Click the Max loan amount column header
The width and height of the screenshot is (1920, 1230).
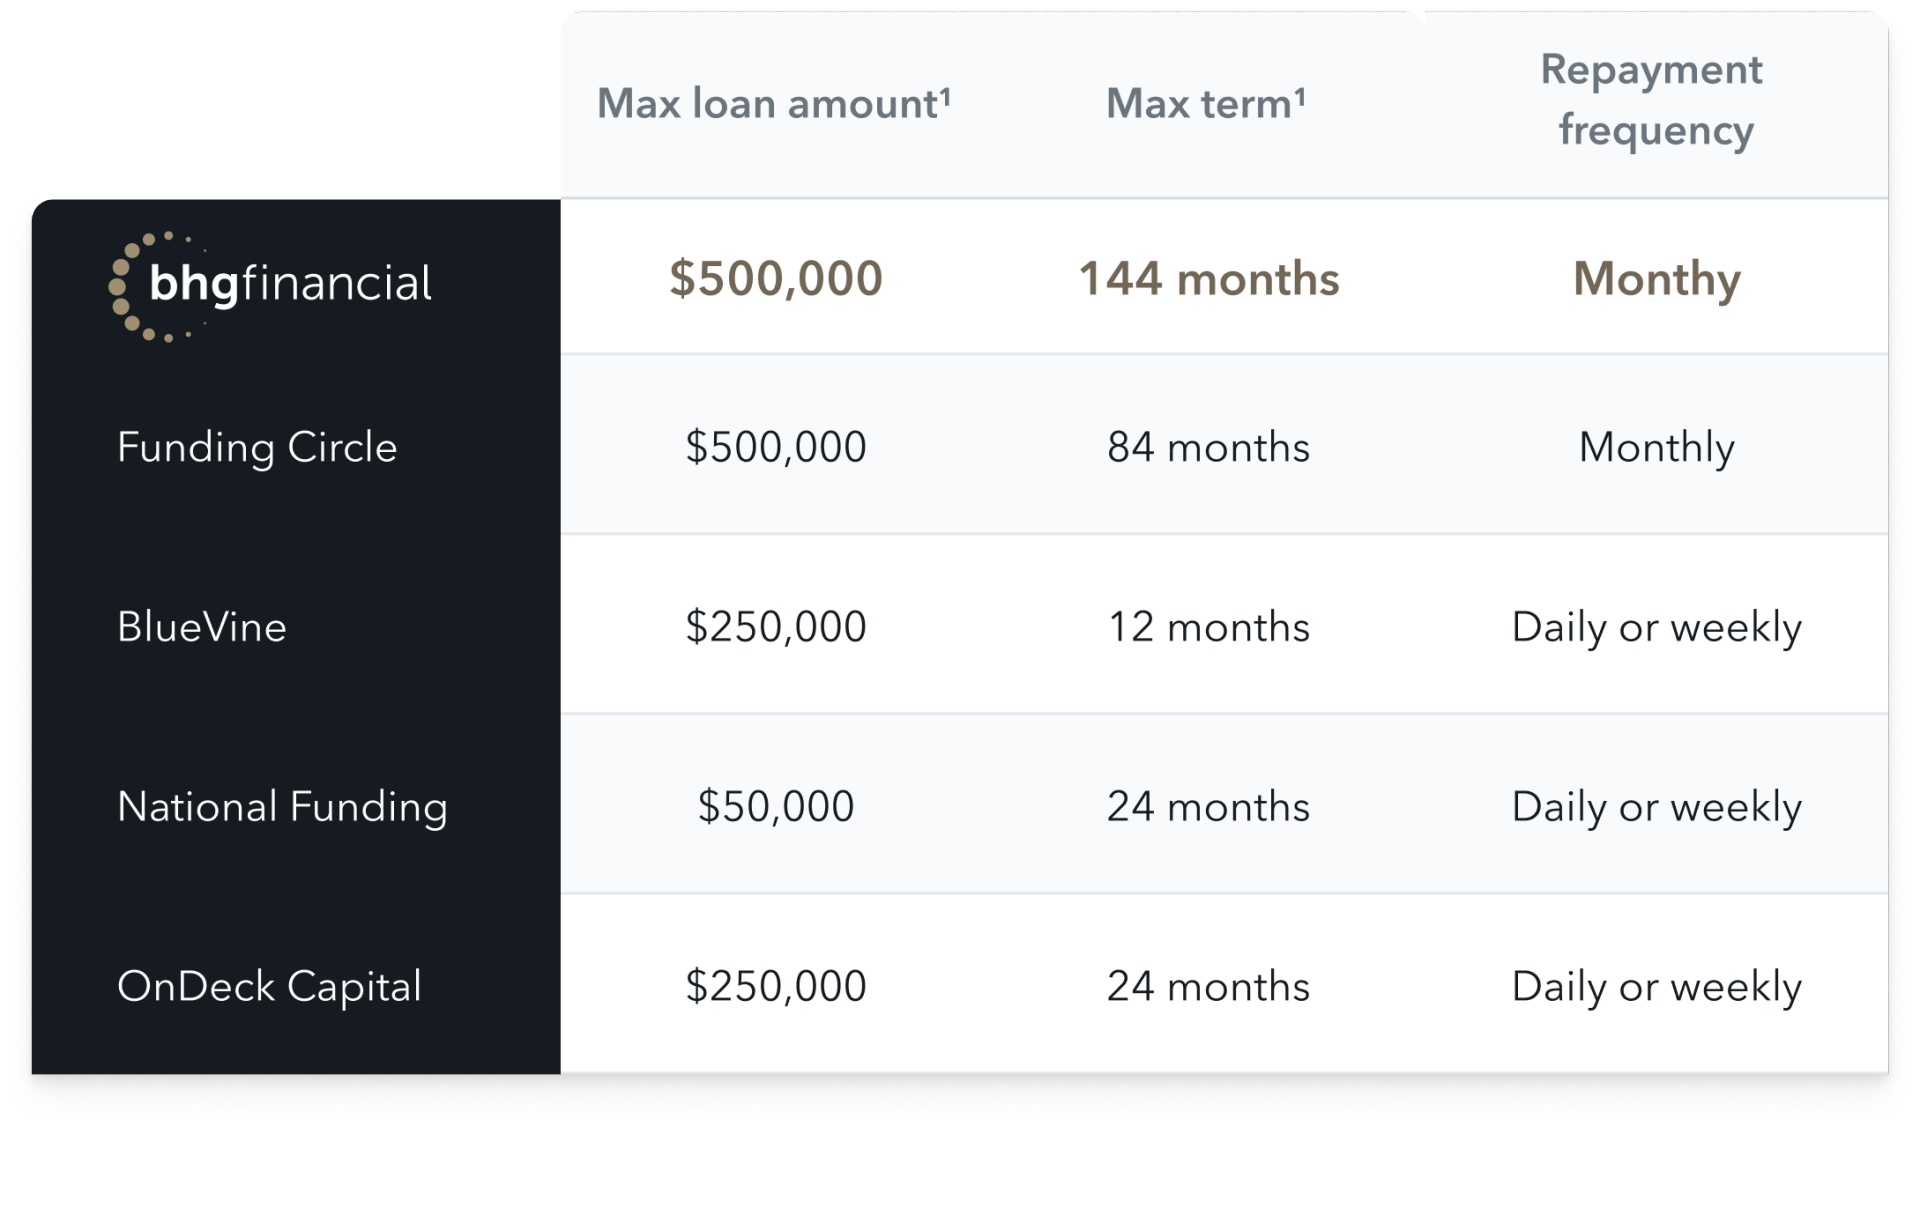click(x=774, y=103)
